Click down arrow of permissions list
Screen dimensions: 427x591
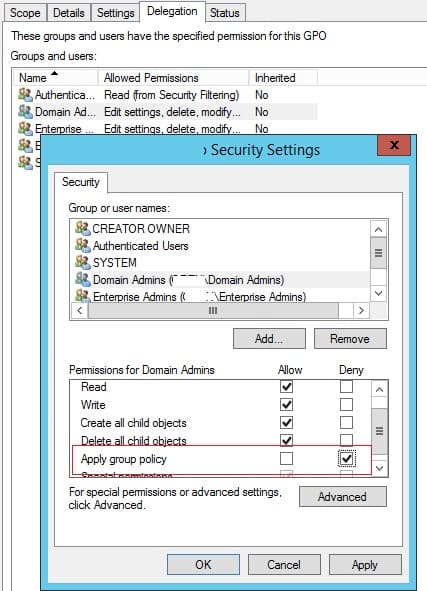380,469
